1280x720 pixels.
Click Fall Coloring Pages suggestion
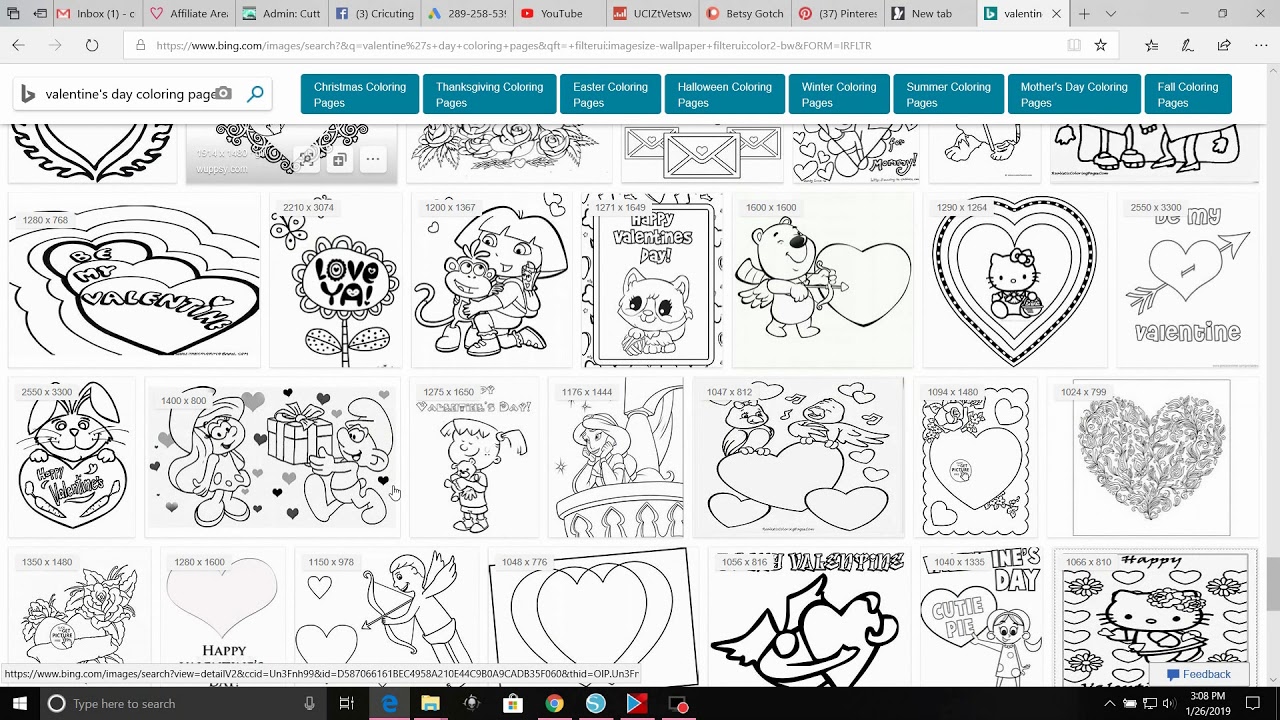click(1187, 95)
